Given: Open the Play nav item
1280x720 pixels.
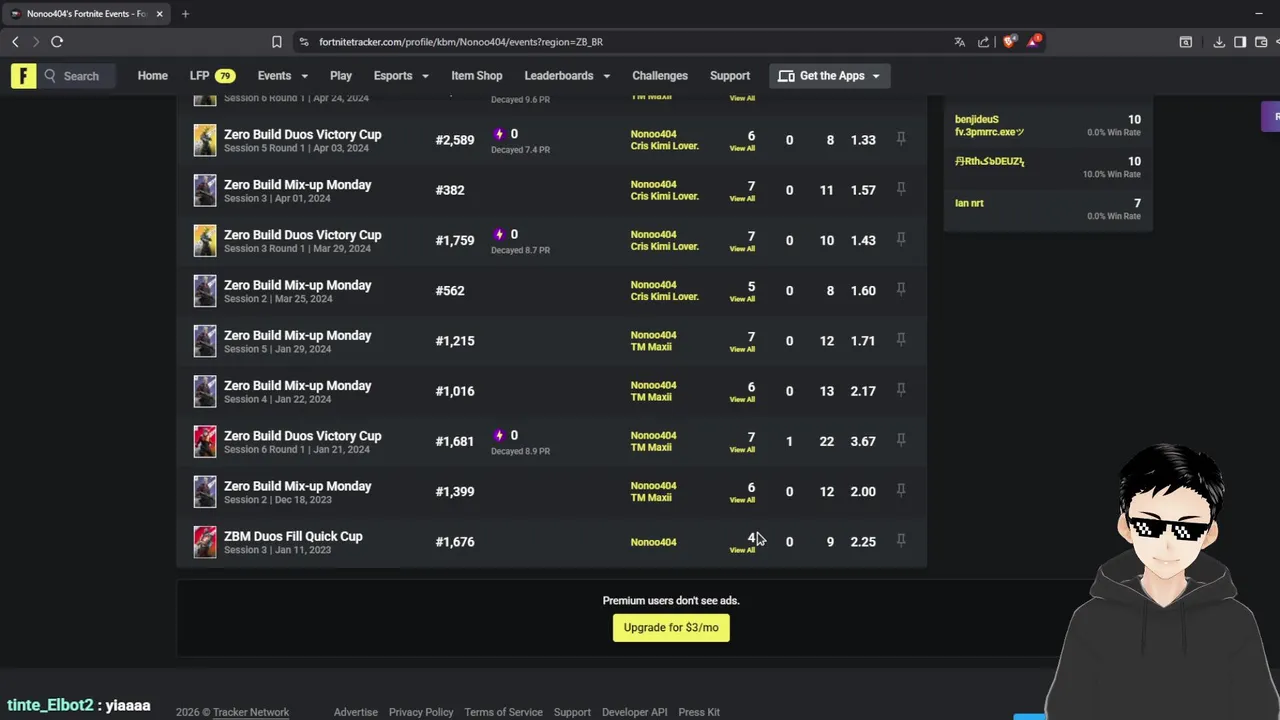Looking at the screenshot, I should pyautogui.click(x=341, y=76).
